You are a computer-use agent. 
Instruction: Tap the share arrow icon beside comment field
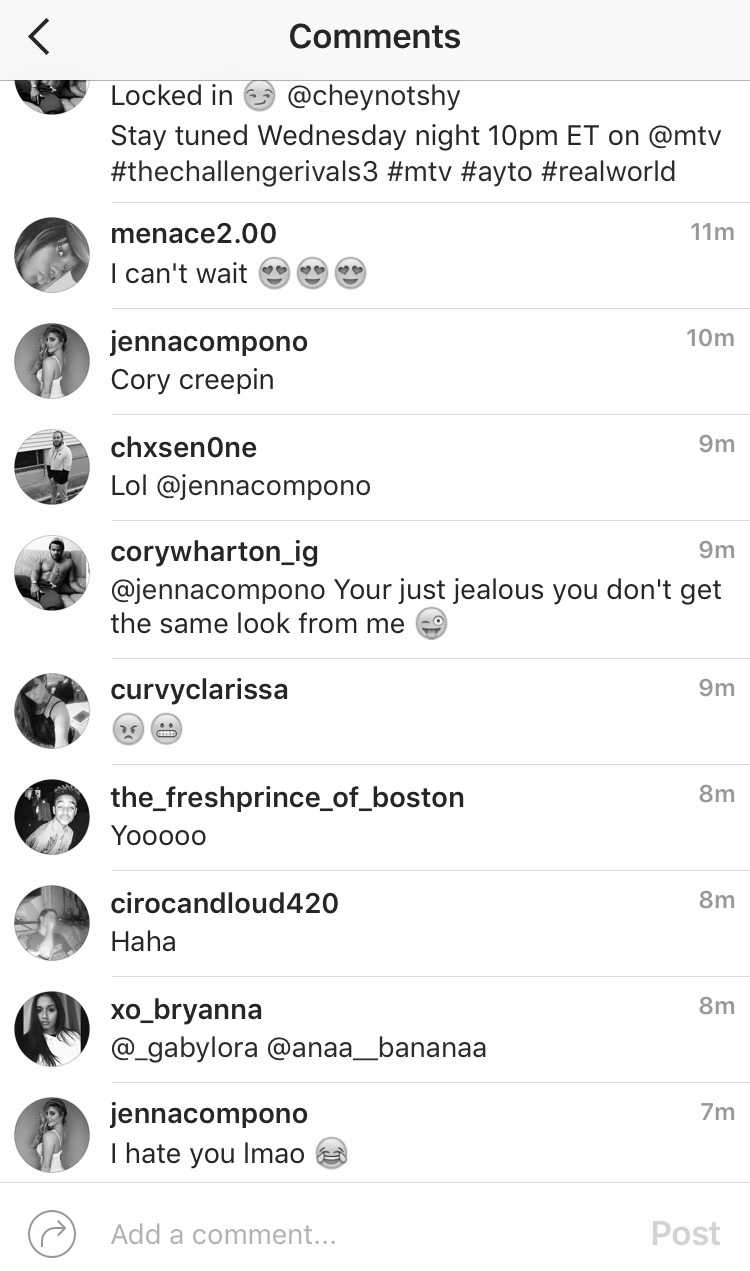click(x=52, y=1233)
